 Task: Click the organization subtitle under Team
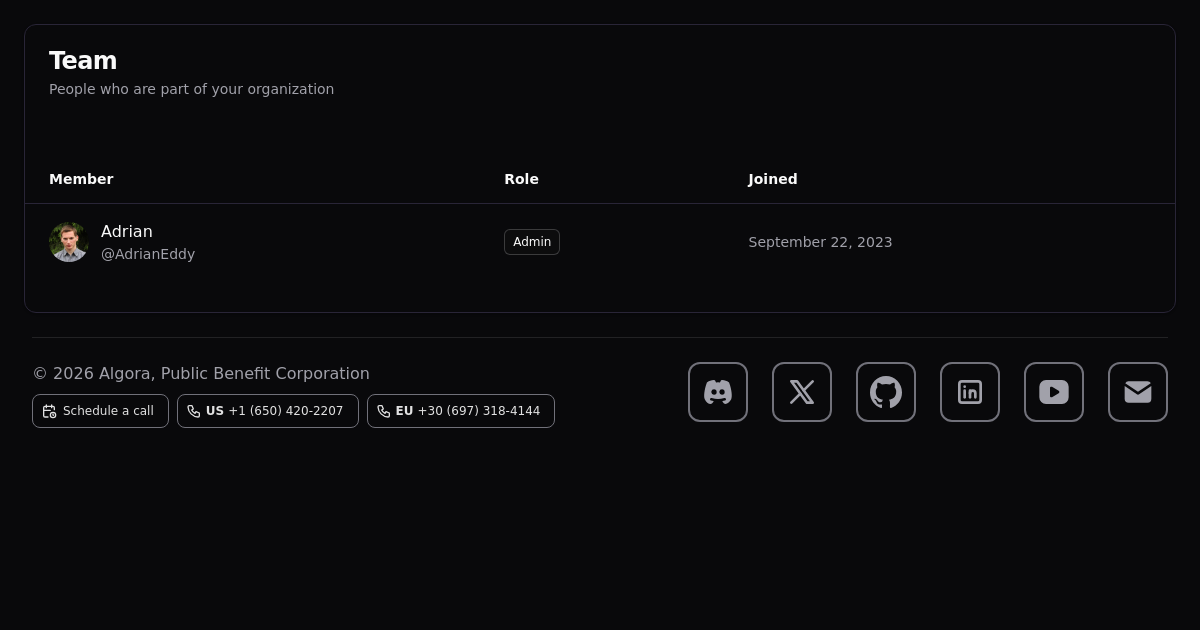[191, 89]
